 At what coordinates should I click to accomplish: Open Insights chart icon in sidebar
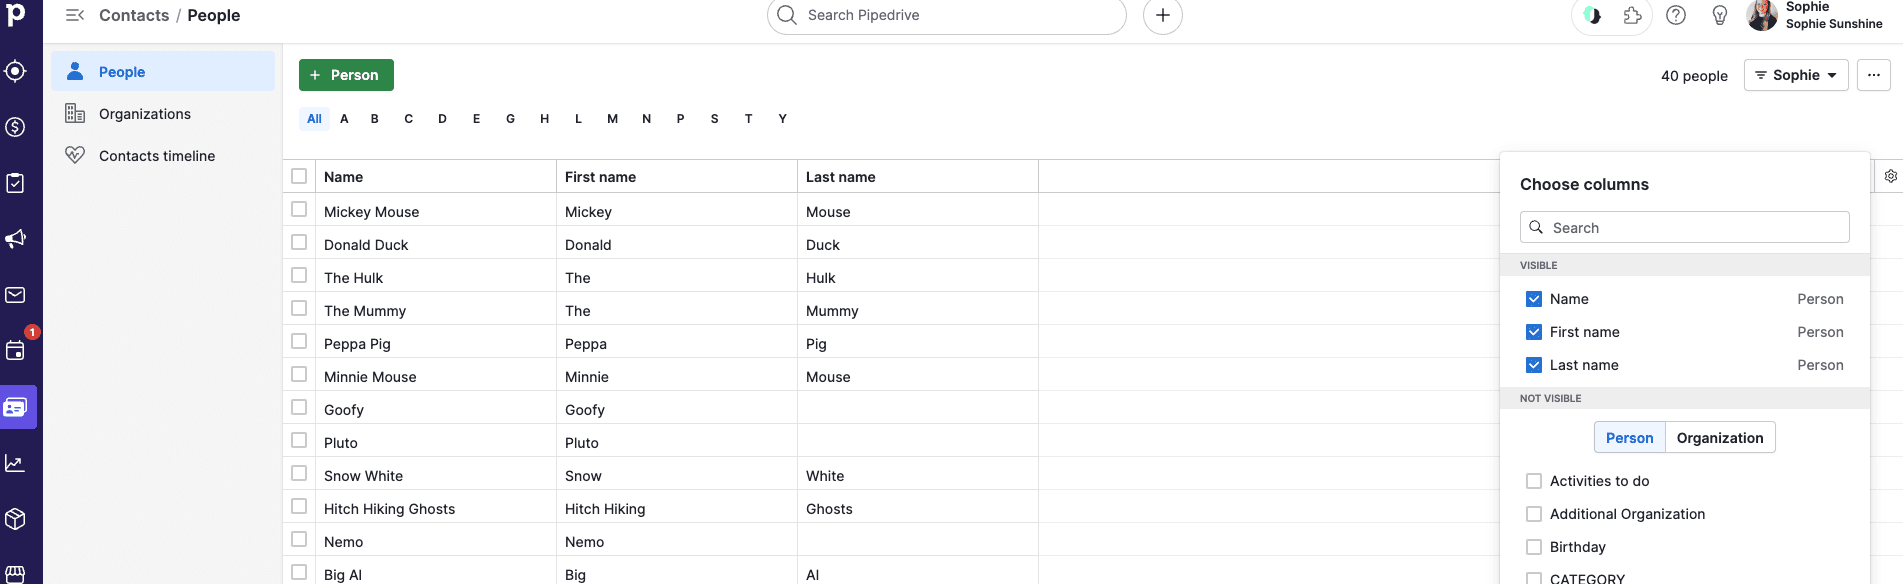(15, 463)
